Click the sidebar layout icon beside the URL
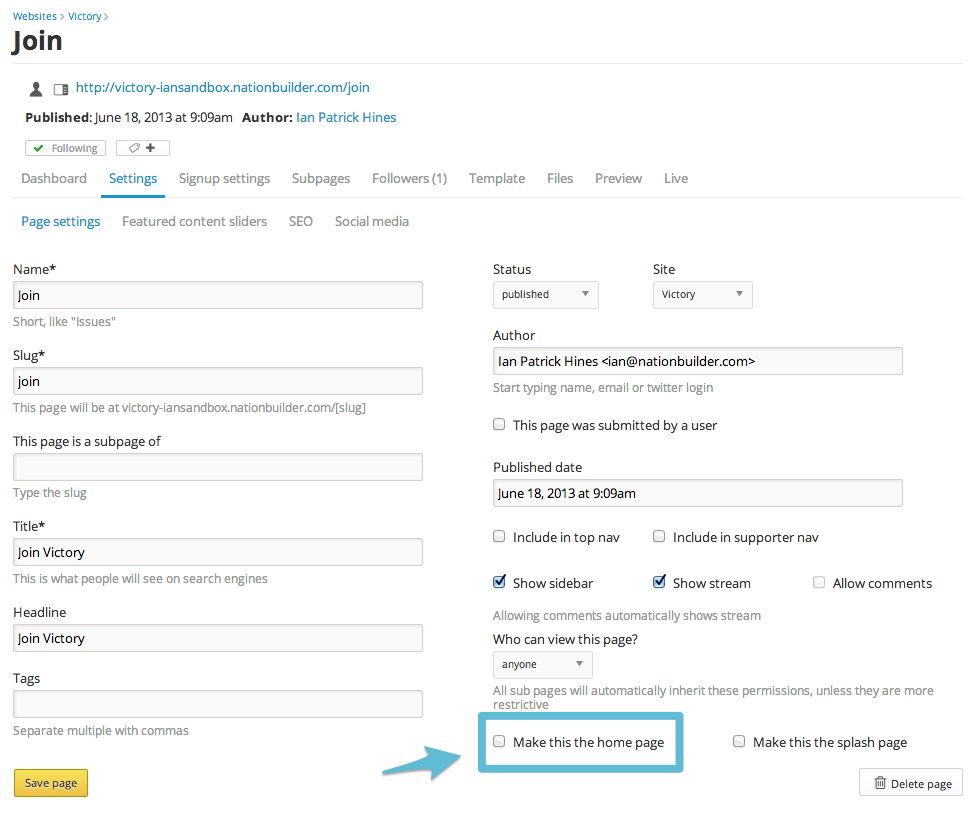The height and width of the screenshot is (826, 980). coord(61,89)
